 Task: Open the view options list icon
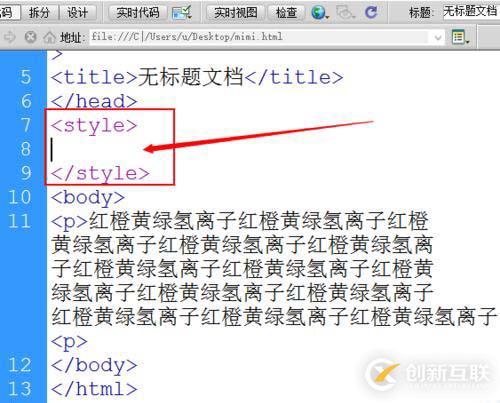[458, 37]
